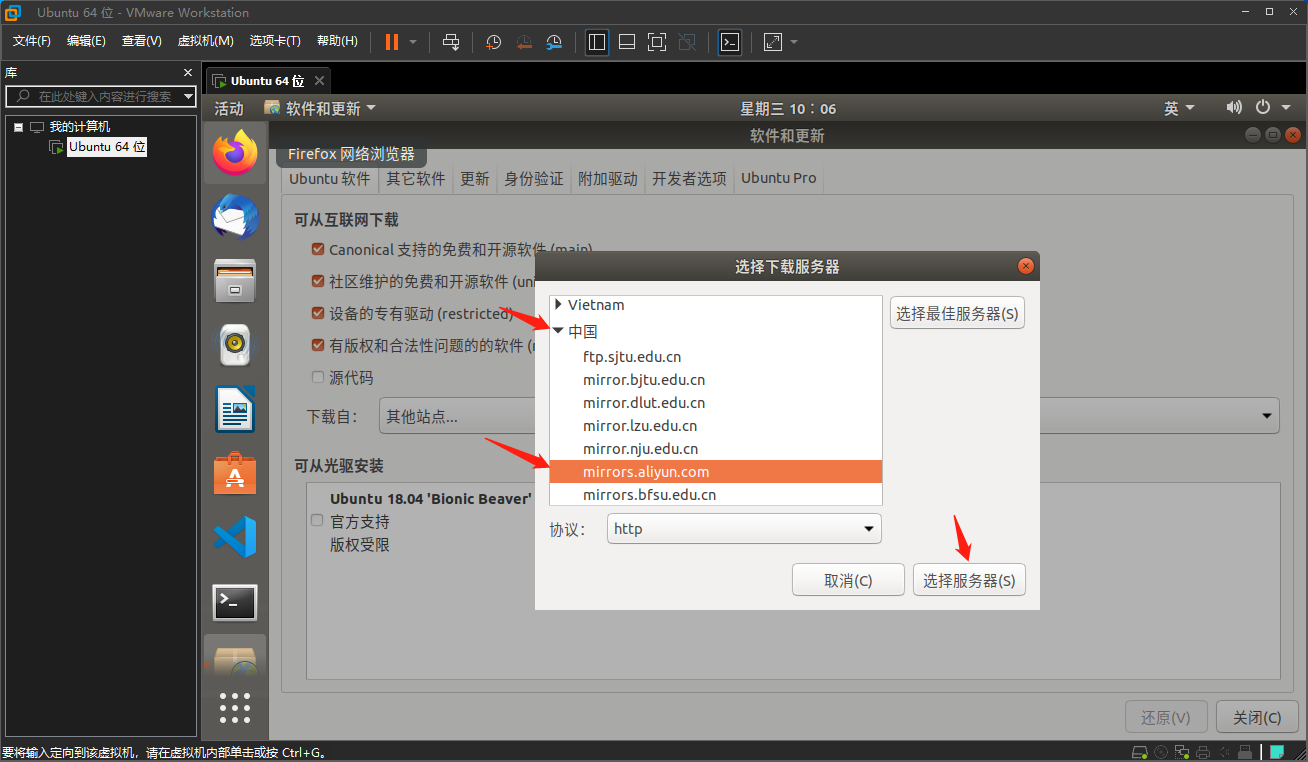Switch to the 其它软件 tab
The image size is (1308, 762).
click(416, 178)
